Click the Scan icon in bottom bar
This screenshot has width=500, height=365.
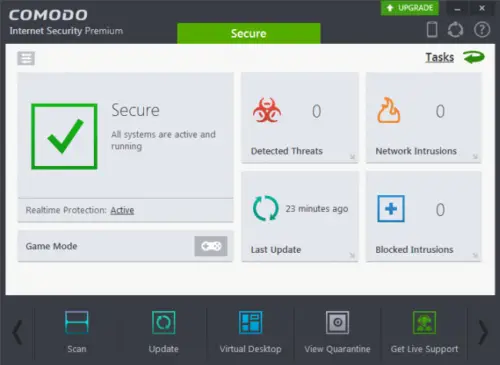tap(77, 322)
